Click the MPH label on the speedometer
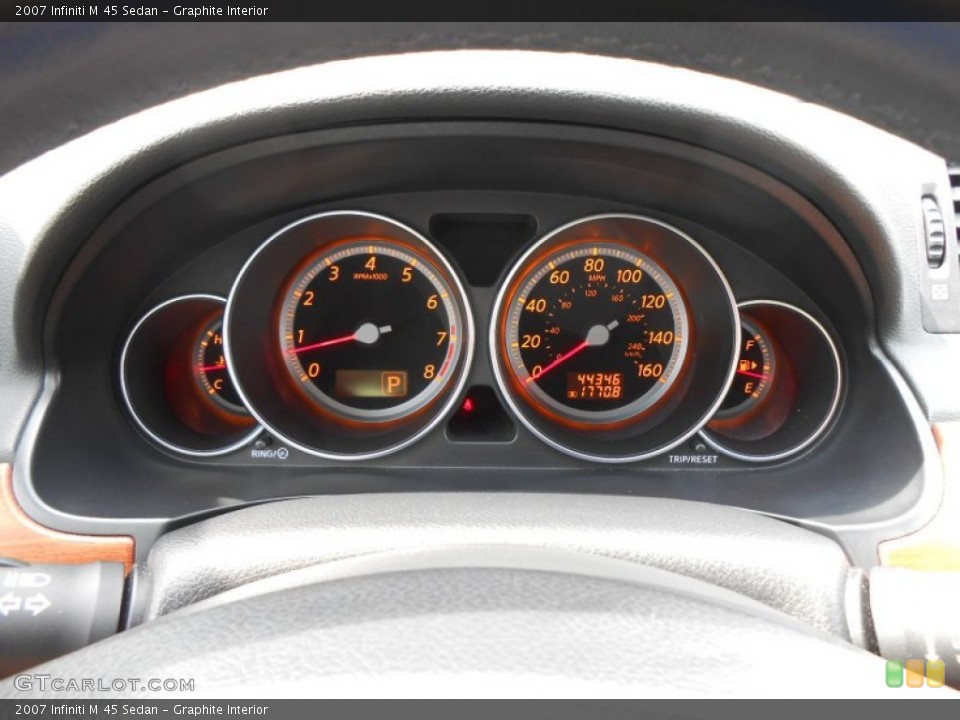 (x=596, y=279)
